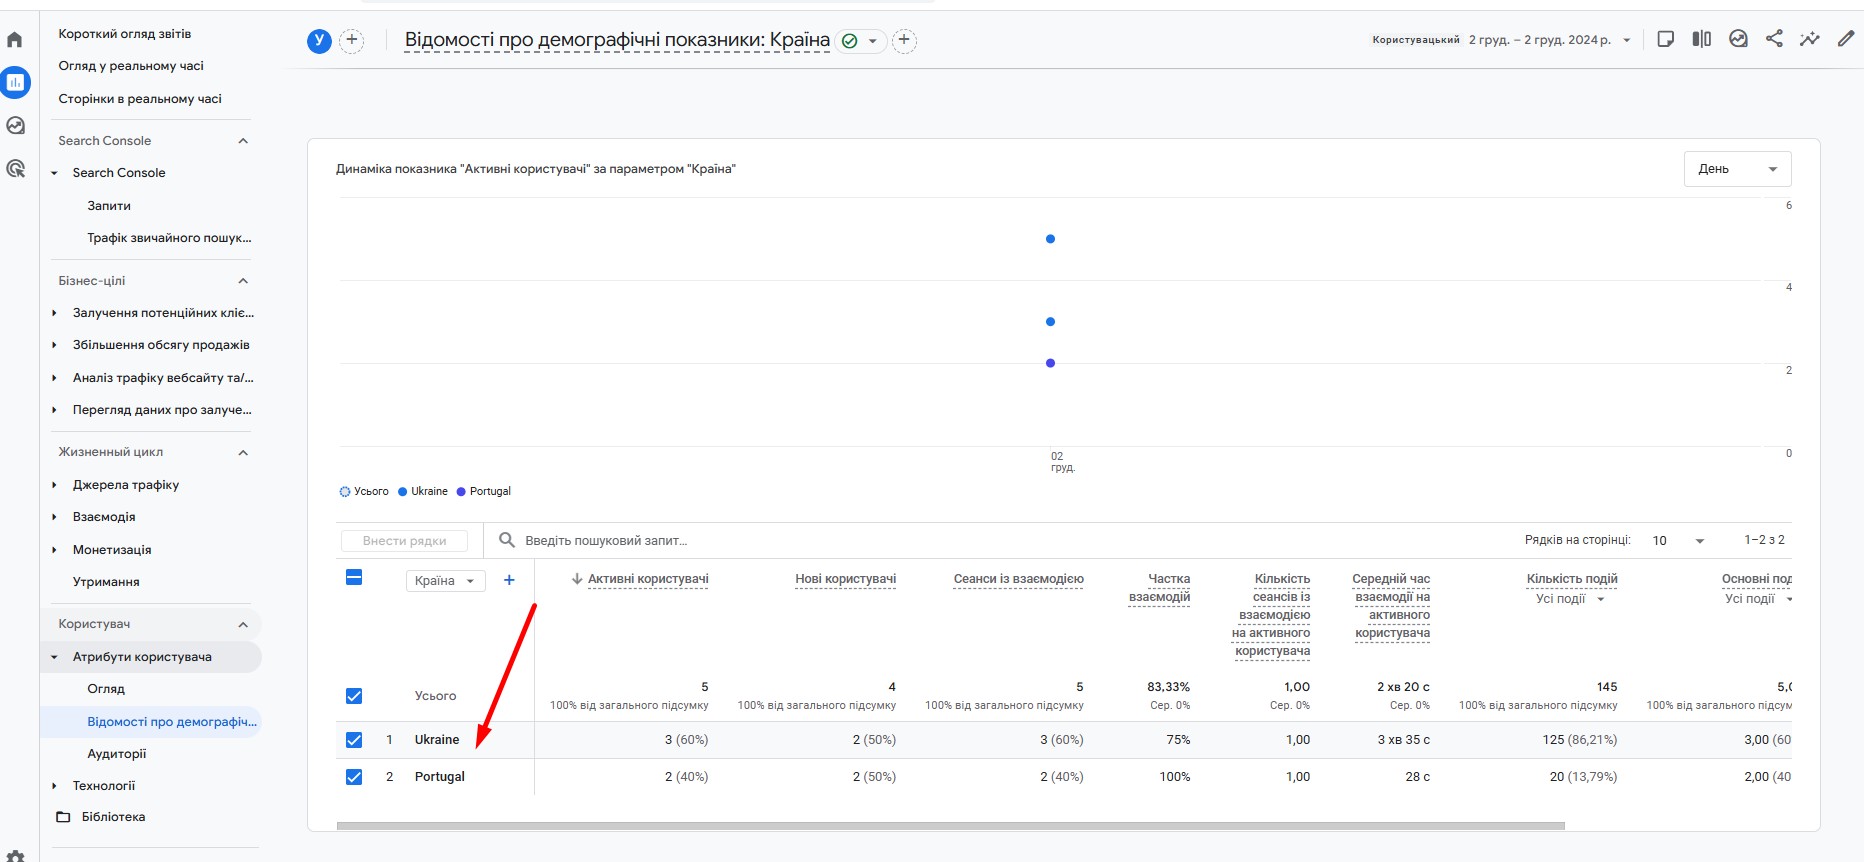Open the День granularity dropdown
Image resolution: width=1864 pixels, height=862 pixels.
pos(1737,169)
